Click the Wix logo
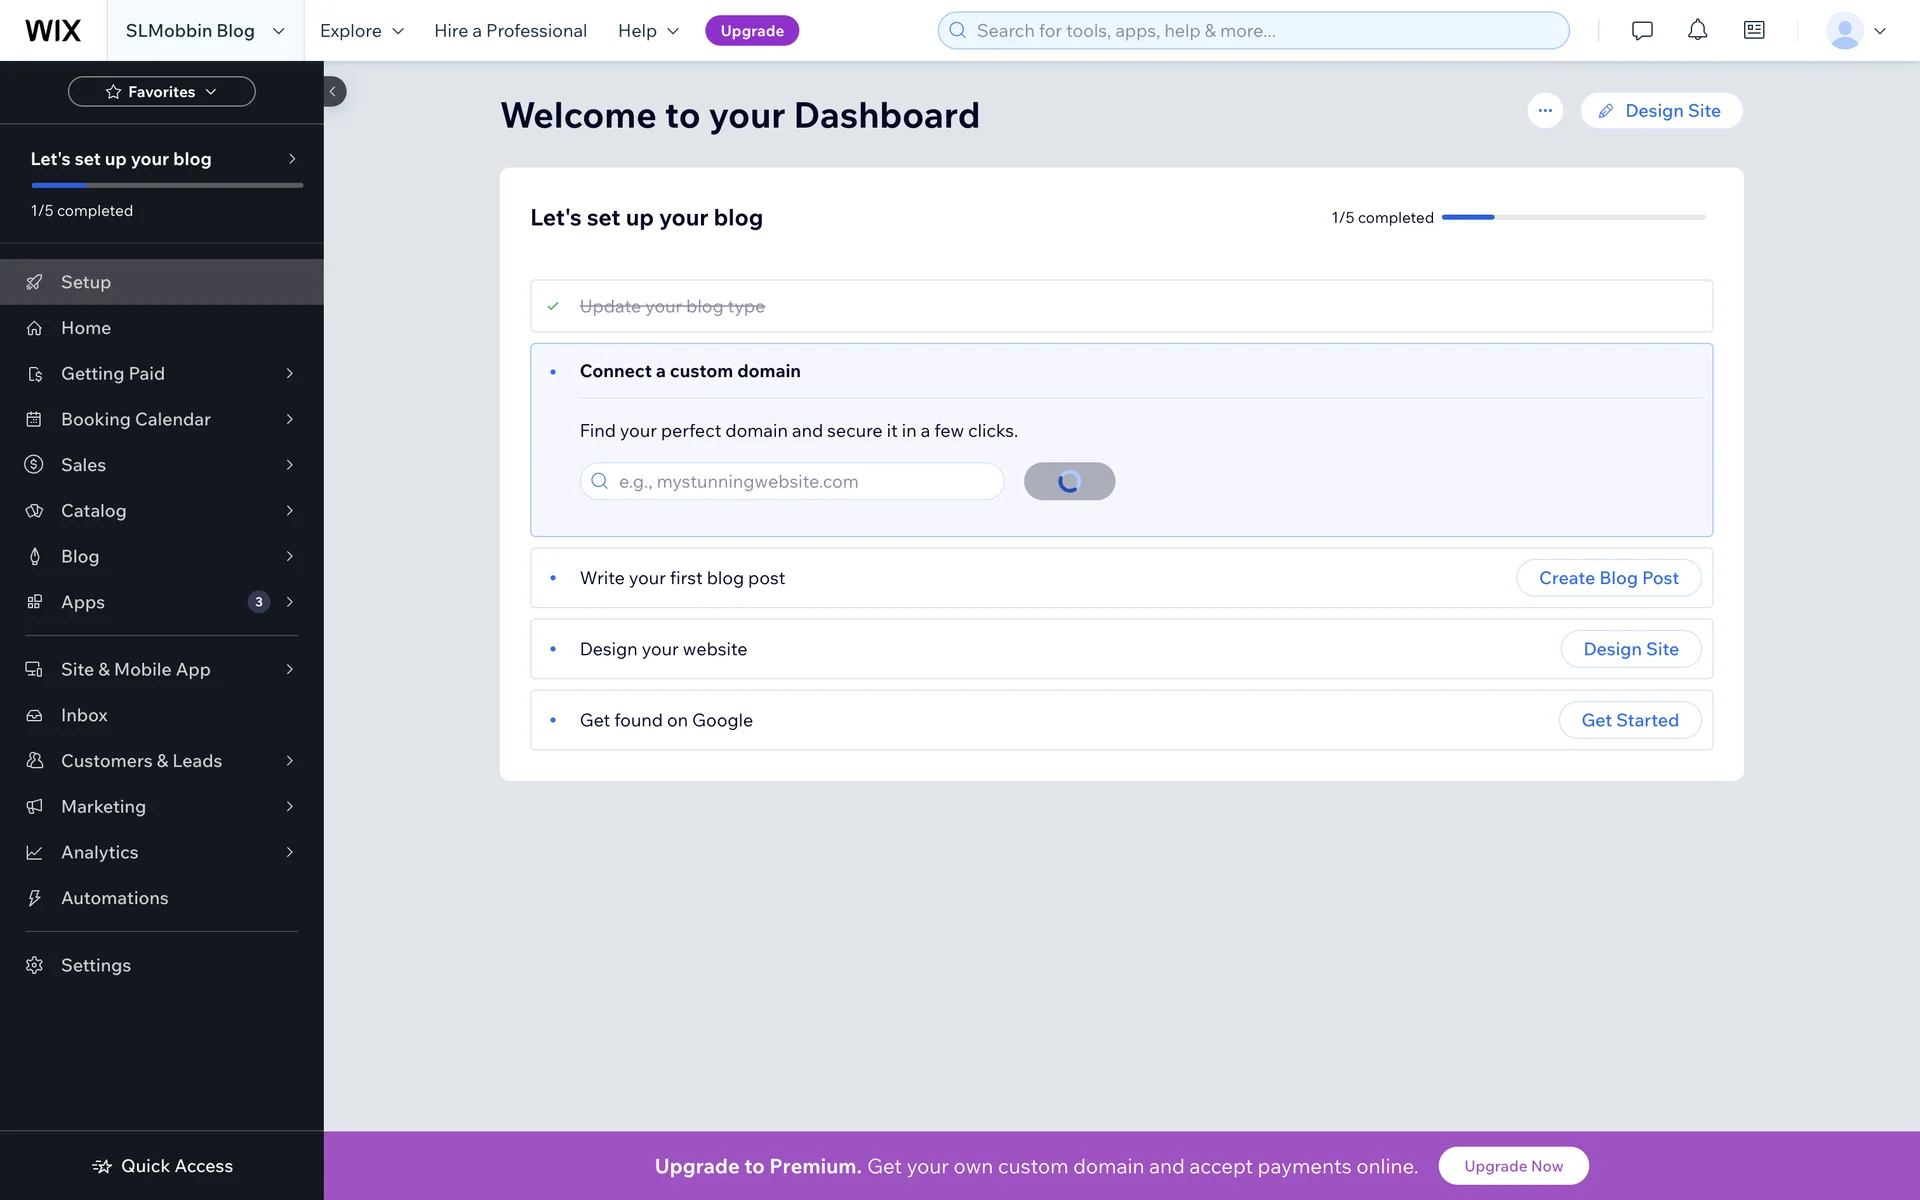Viewport: 1920px width, 1200px height. point(53,30)
